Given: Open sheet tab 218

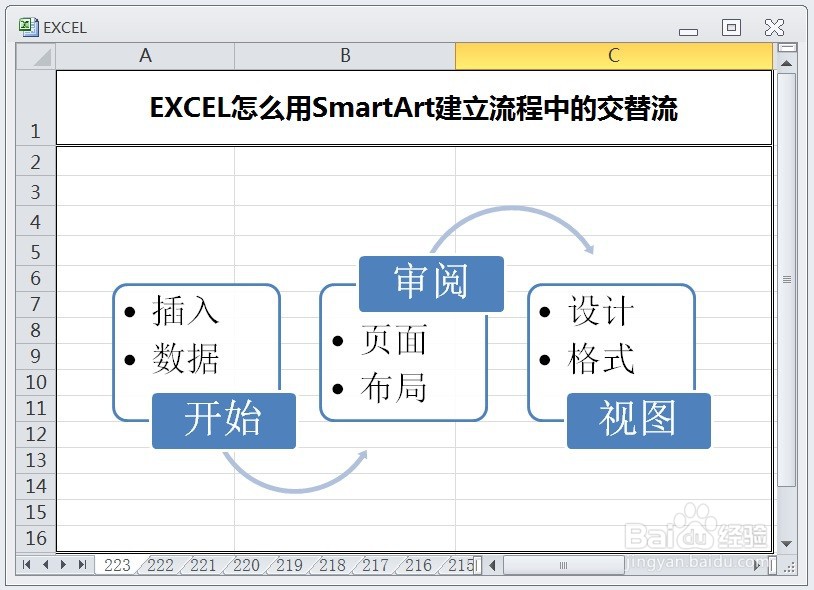Looking at the screenshot, I should 332,565.
